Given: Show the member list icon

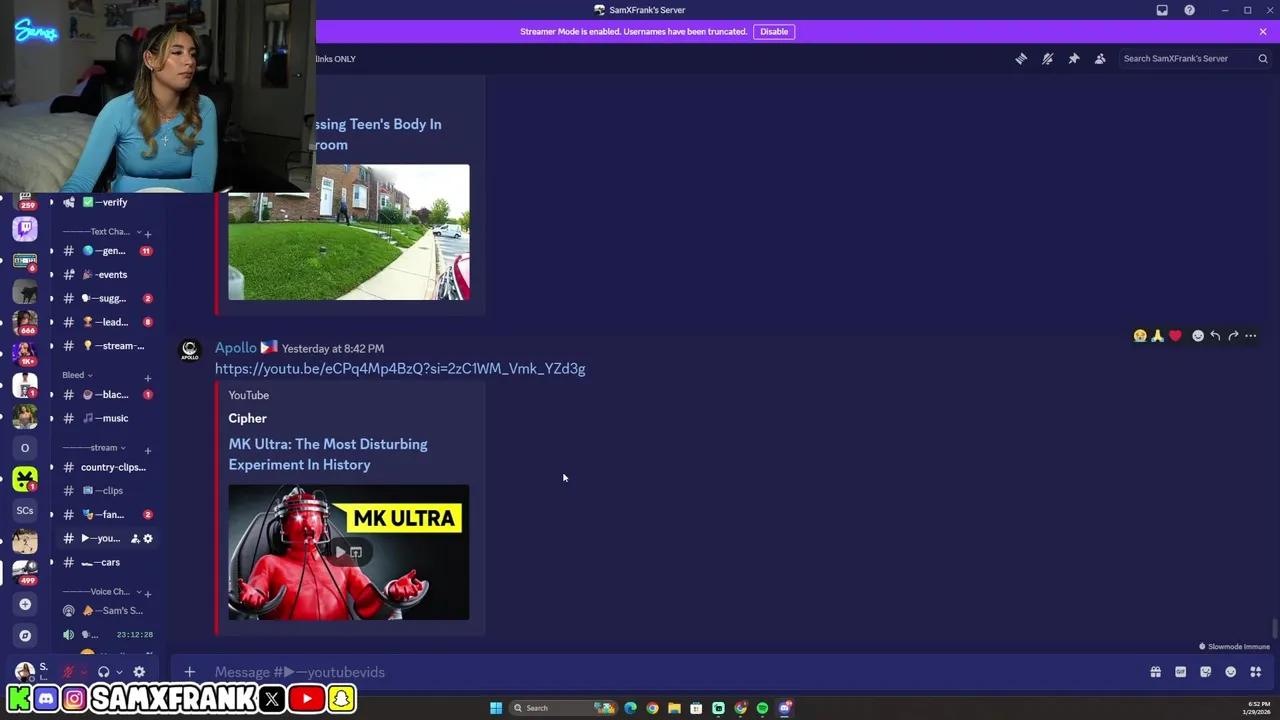Looking at the screenshot, I should 1100,59.
